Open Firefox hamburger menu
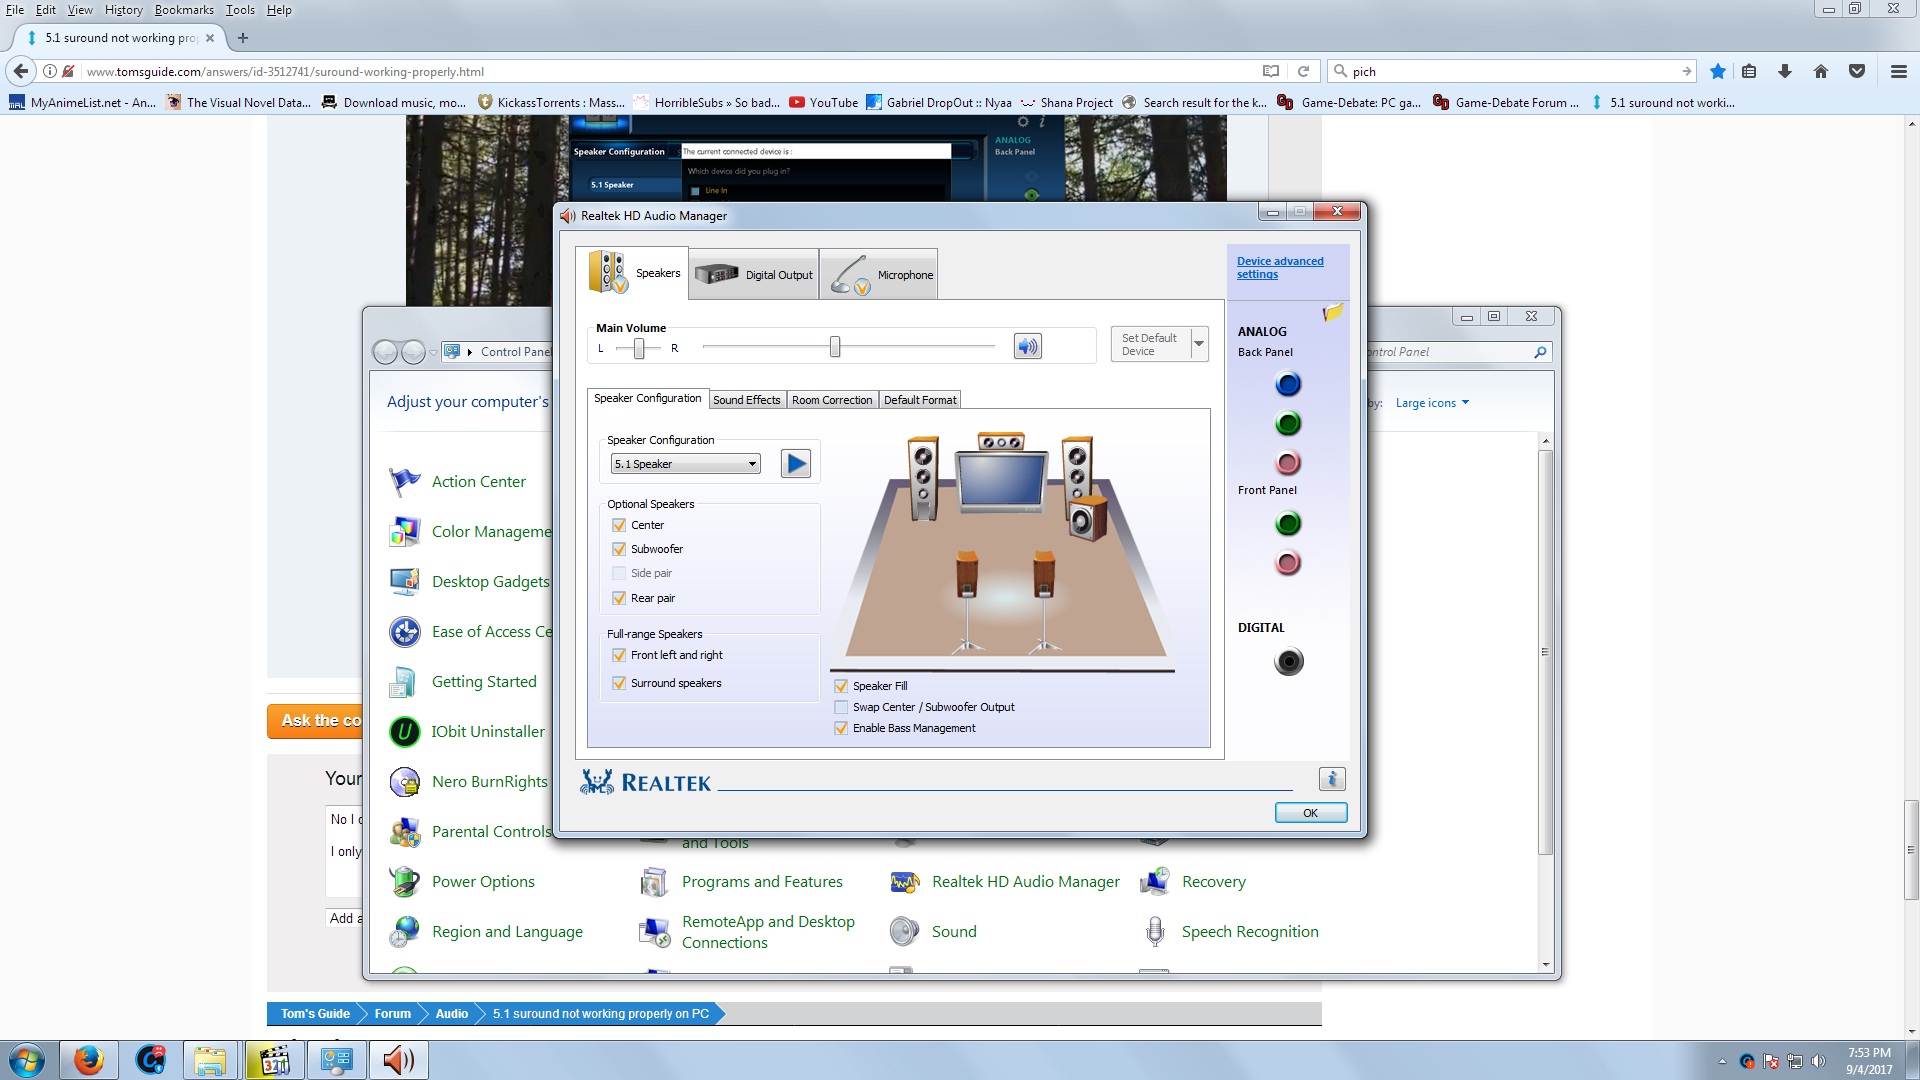This screenshot has width=1920, height=1080. [1898, 71]
